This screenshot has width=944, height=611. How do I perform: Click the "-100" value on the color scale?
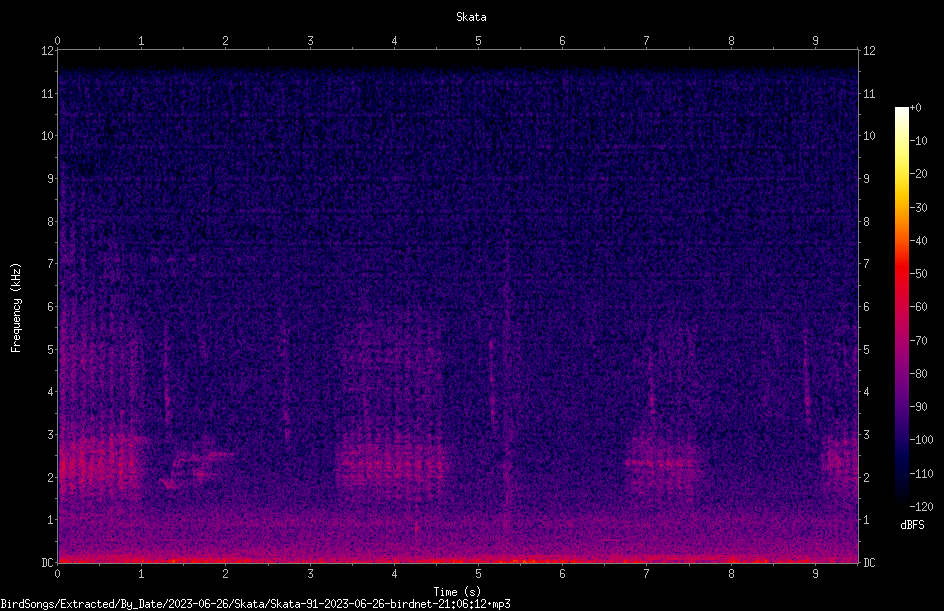[x=921, y=440]
